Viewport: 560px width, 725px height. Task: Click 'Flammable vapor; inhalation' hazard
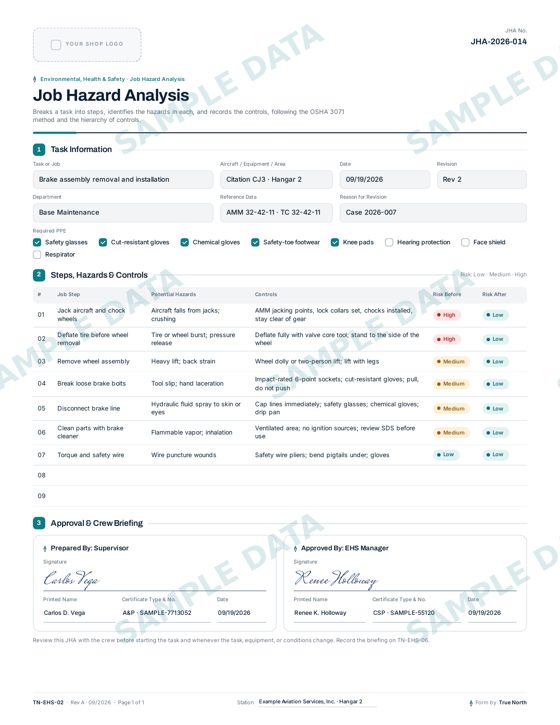191,433
